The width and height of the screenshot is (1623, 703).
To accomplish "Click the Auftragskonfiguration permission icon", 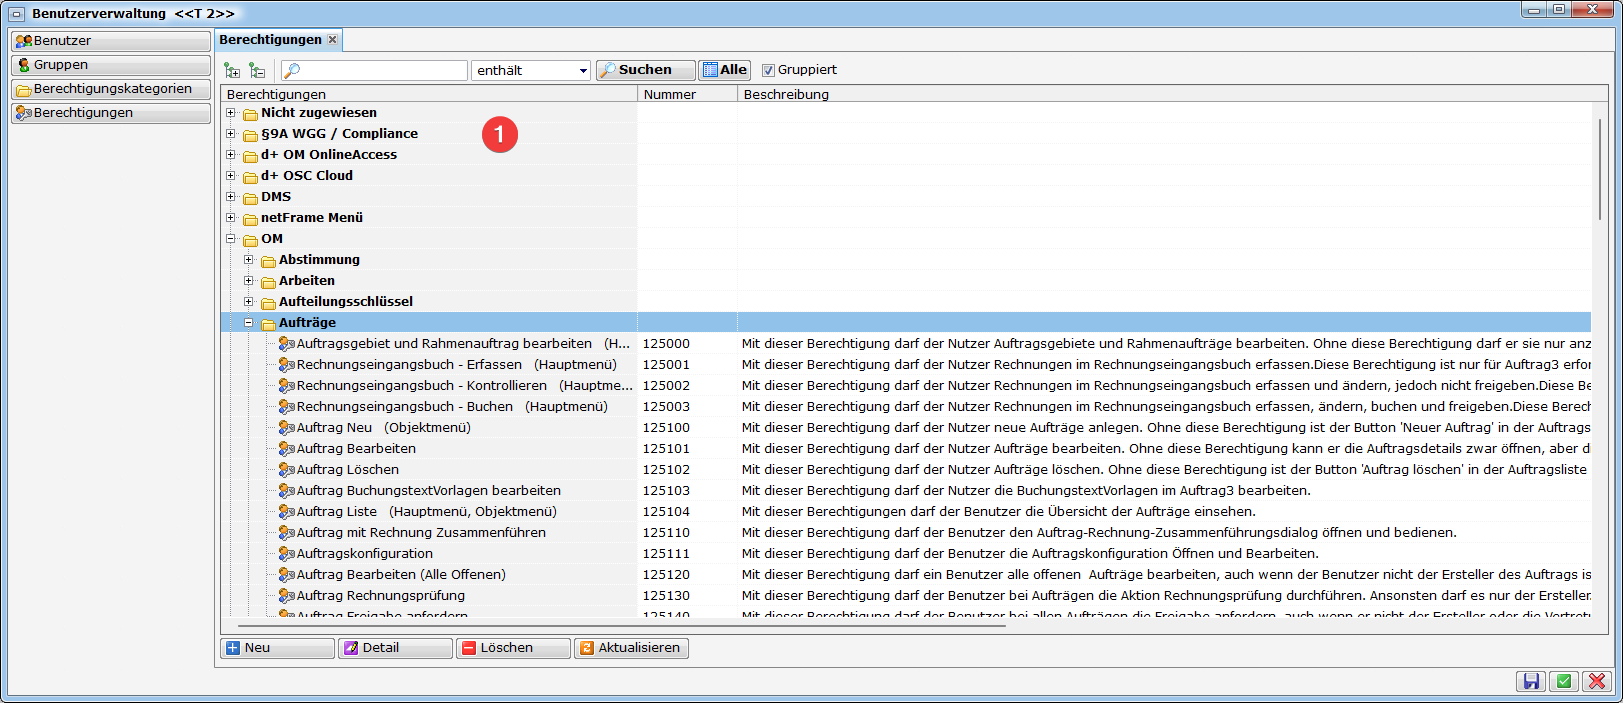I will pos(287,554).
